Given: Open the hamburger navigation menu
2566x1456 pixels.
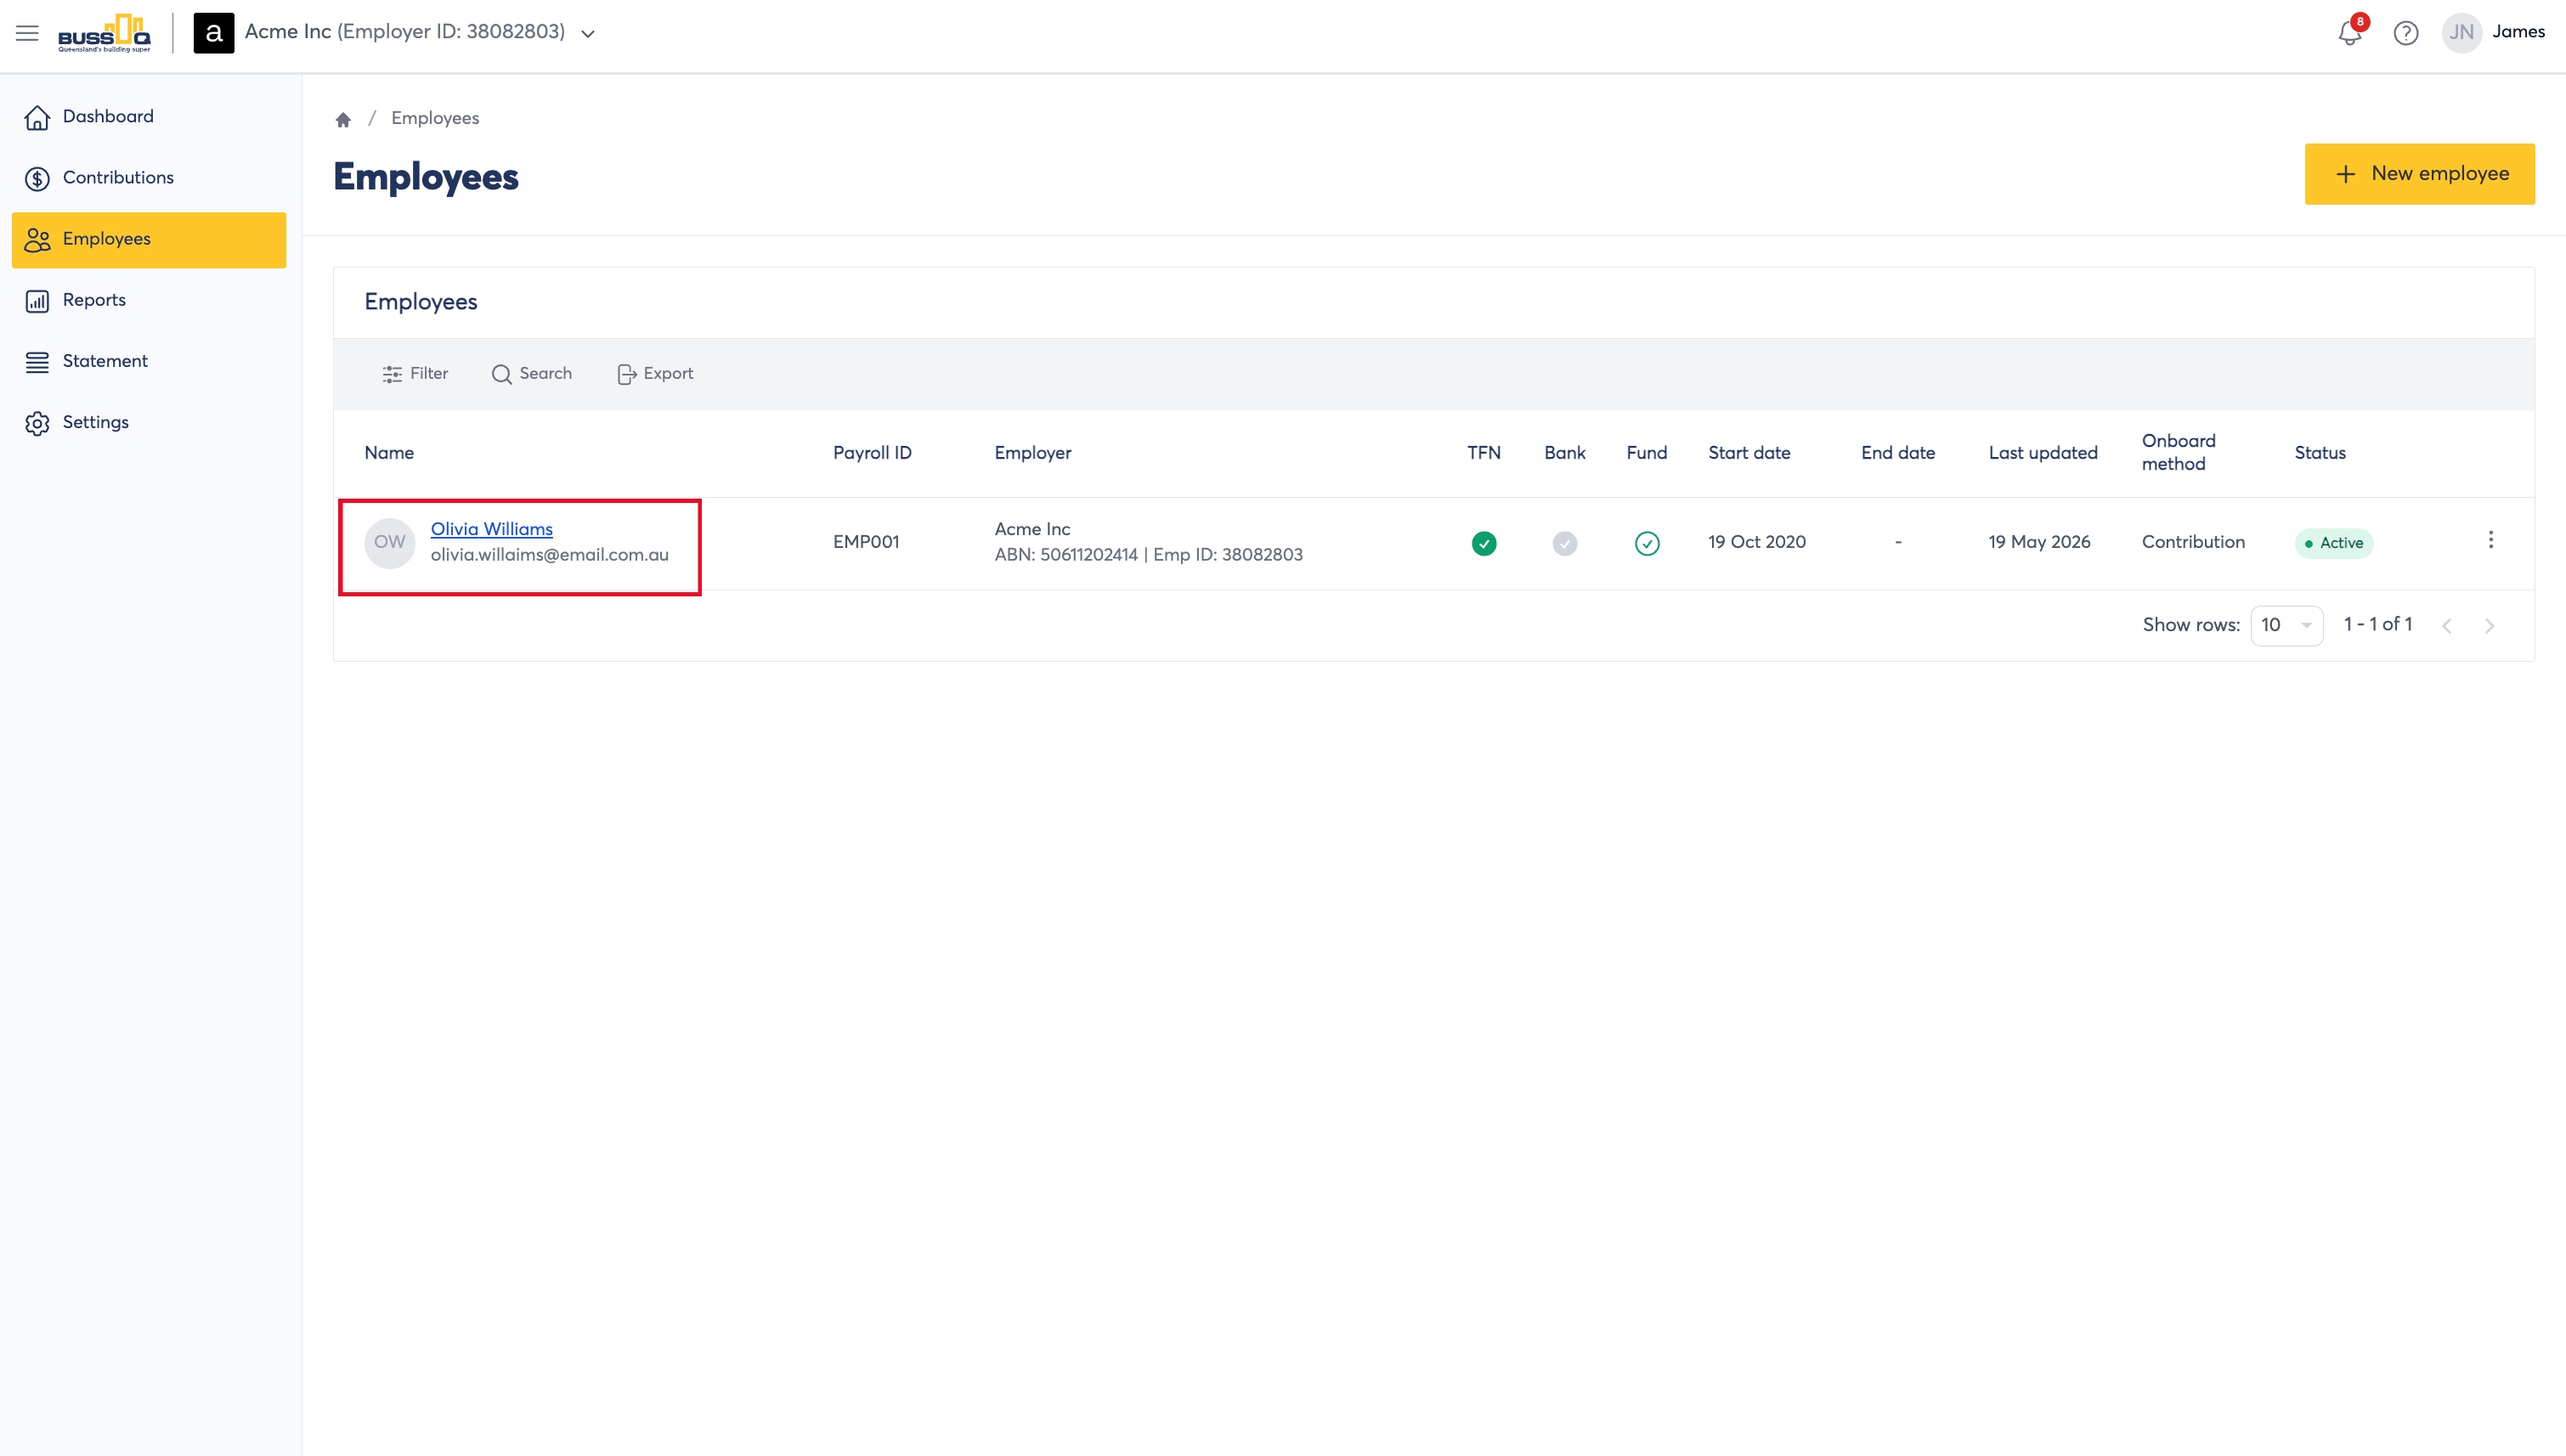Looking at the screenshot, I should (x=27, y=33).
